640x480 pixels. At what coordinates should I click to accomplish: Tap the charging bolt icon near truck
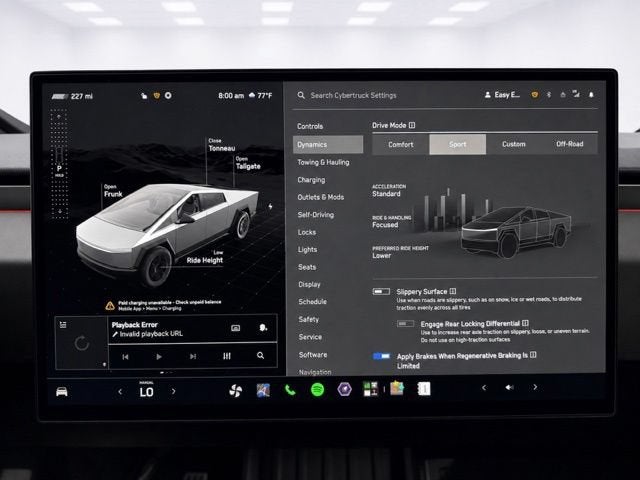pos(270,207)
